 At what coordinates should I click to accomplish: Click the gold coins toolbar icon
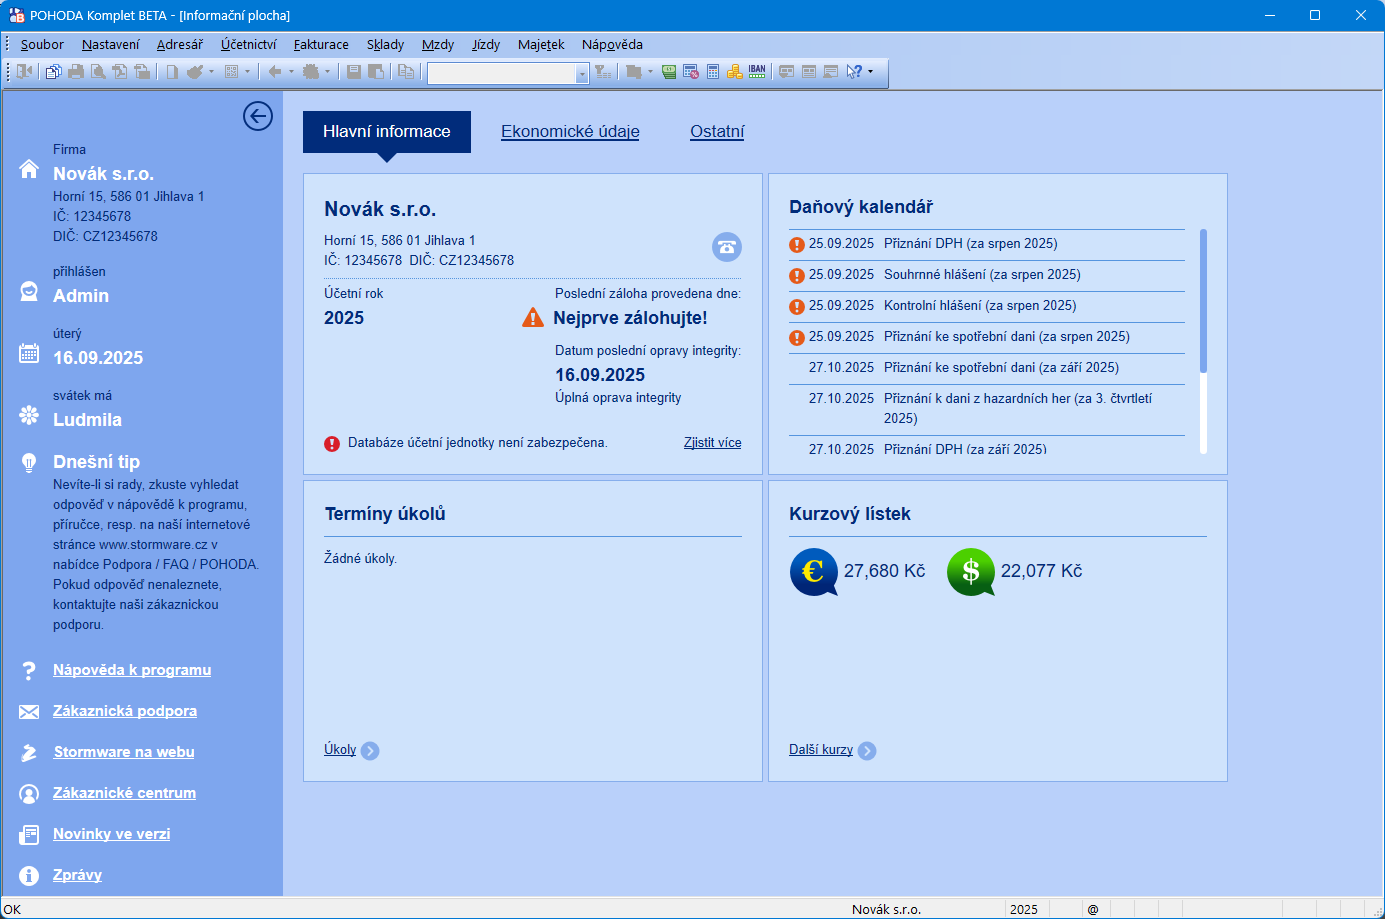(735, 72)
